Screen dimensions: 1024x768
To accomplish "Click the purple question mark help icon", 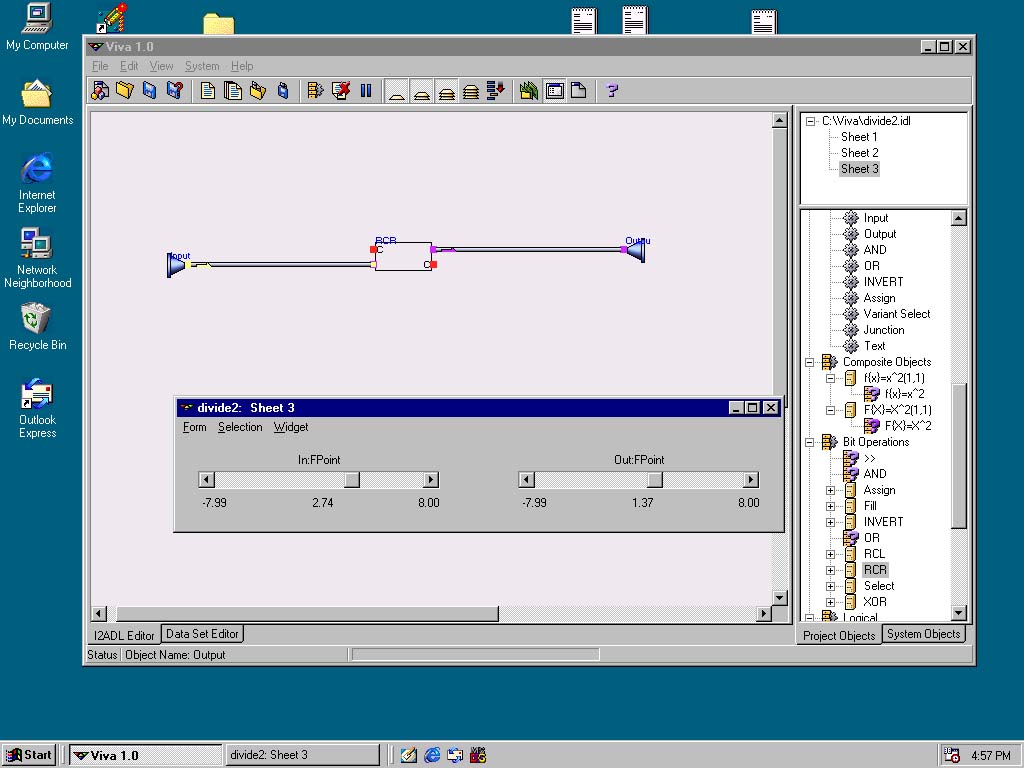I will 612,91.
